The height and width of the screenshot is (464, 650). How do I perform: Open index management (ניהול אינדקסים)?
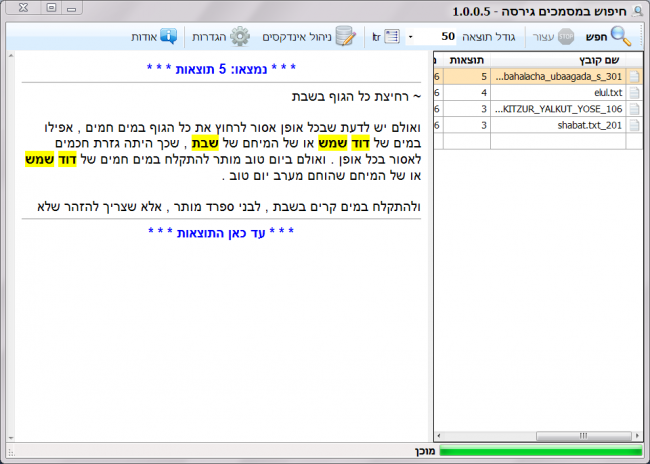pos(309,36)
